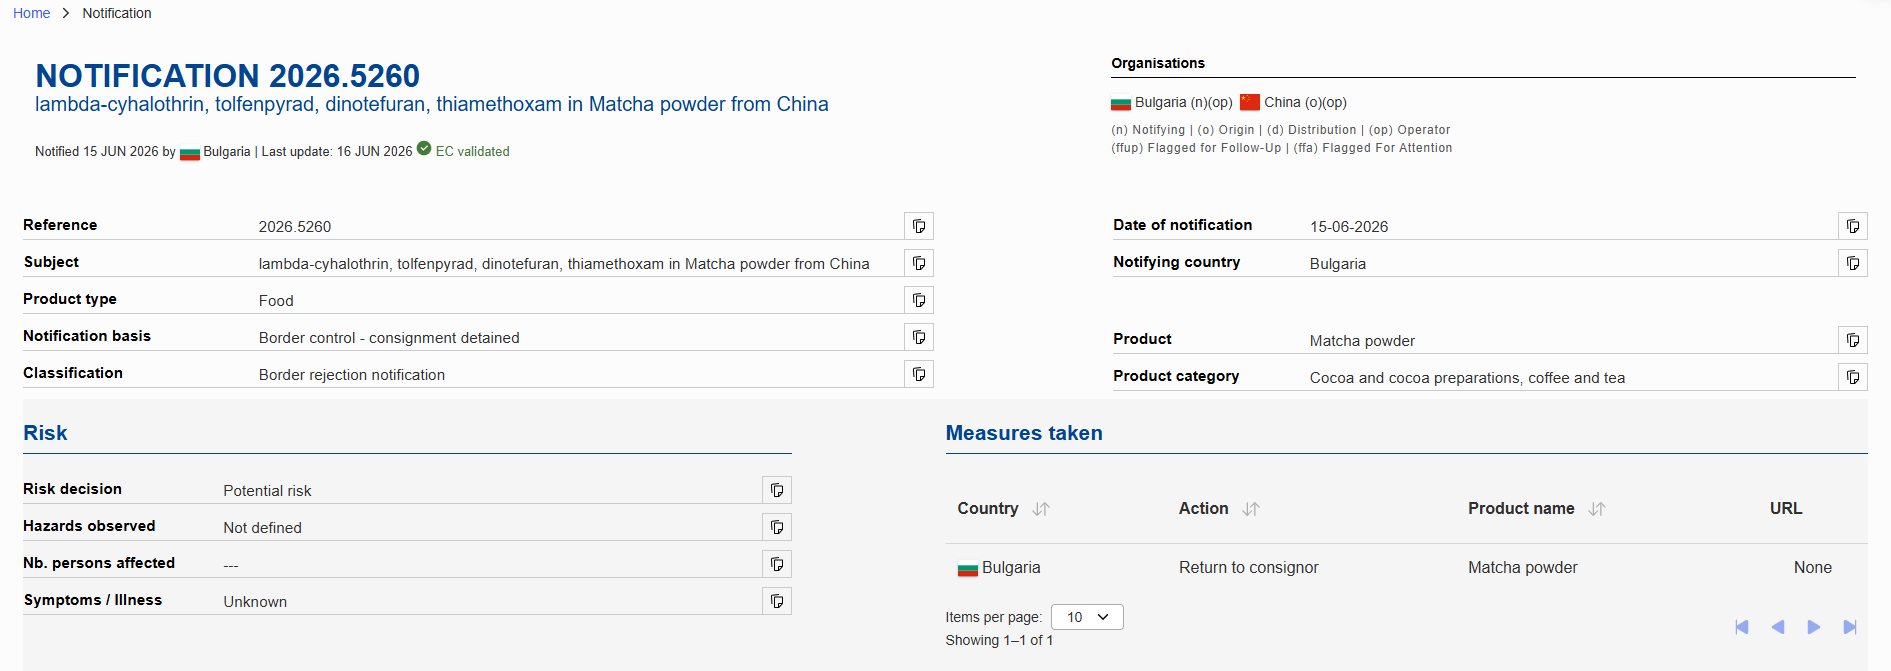Viewport: 1891px width, 671px height.
Task: Copy the Subject field value
Action: (919, 263)
